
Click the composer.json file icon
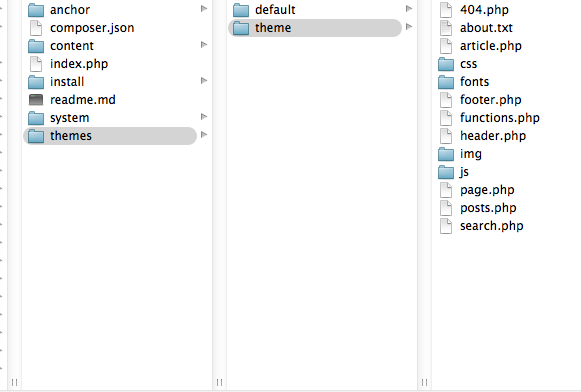(x=36, y=28)
